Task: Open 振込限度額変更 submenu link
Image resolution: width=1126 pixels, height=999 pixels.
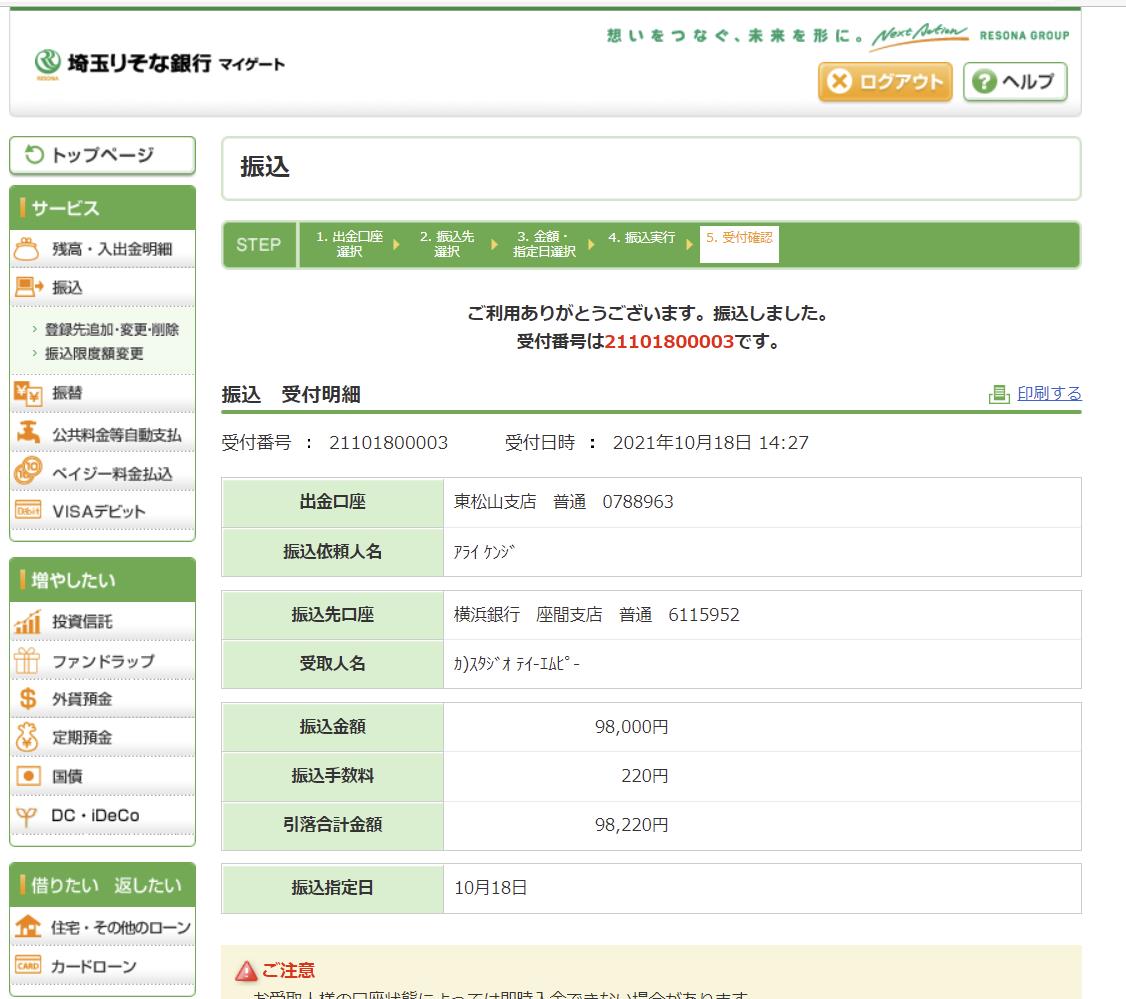Action: click(x=94, y=353)
